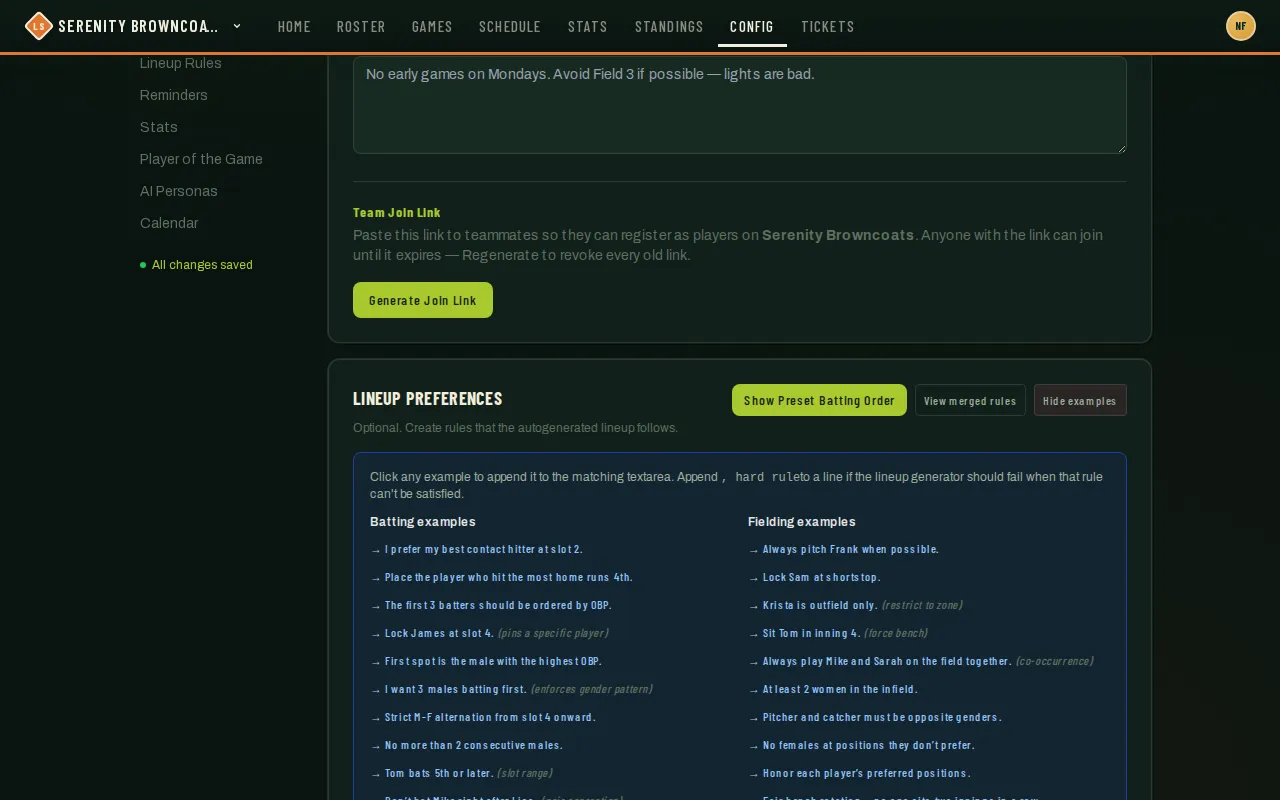Open the Roster tab
The width and height of the screenshot is (1280, 800).
(361, 26)
